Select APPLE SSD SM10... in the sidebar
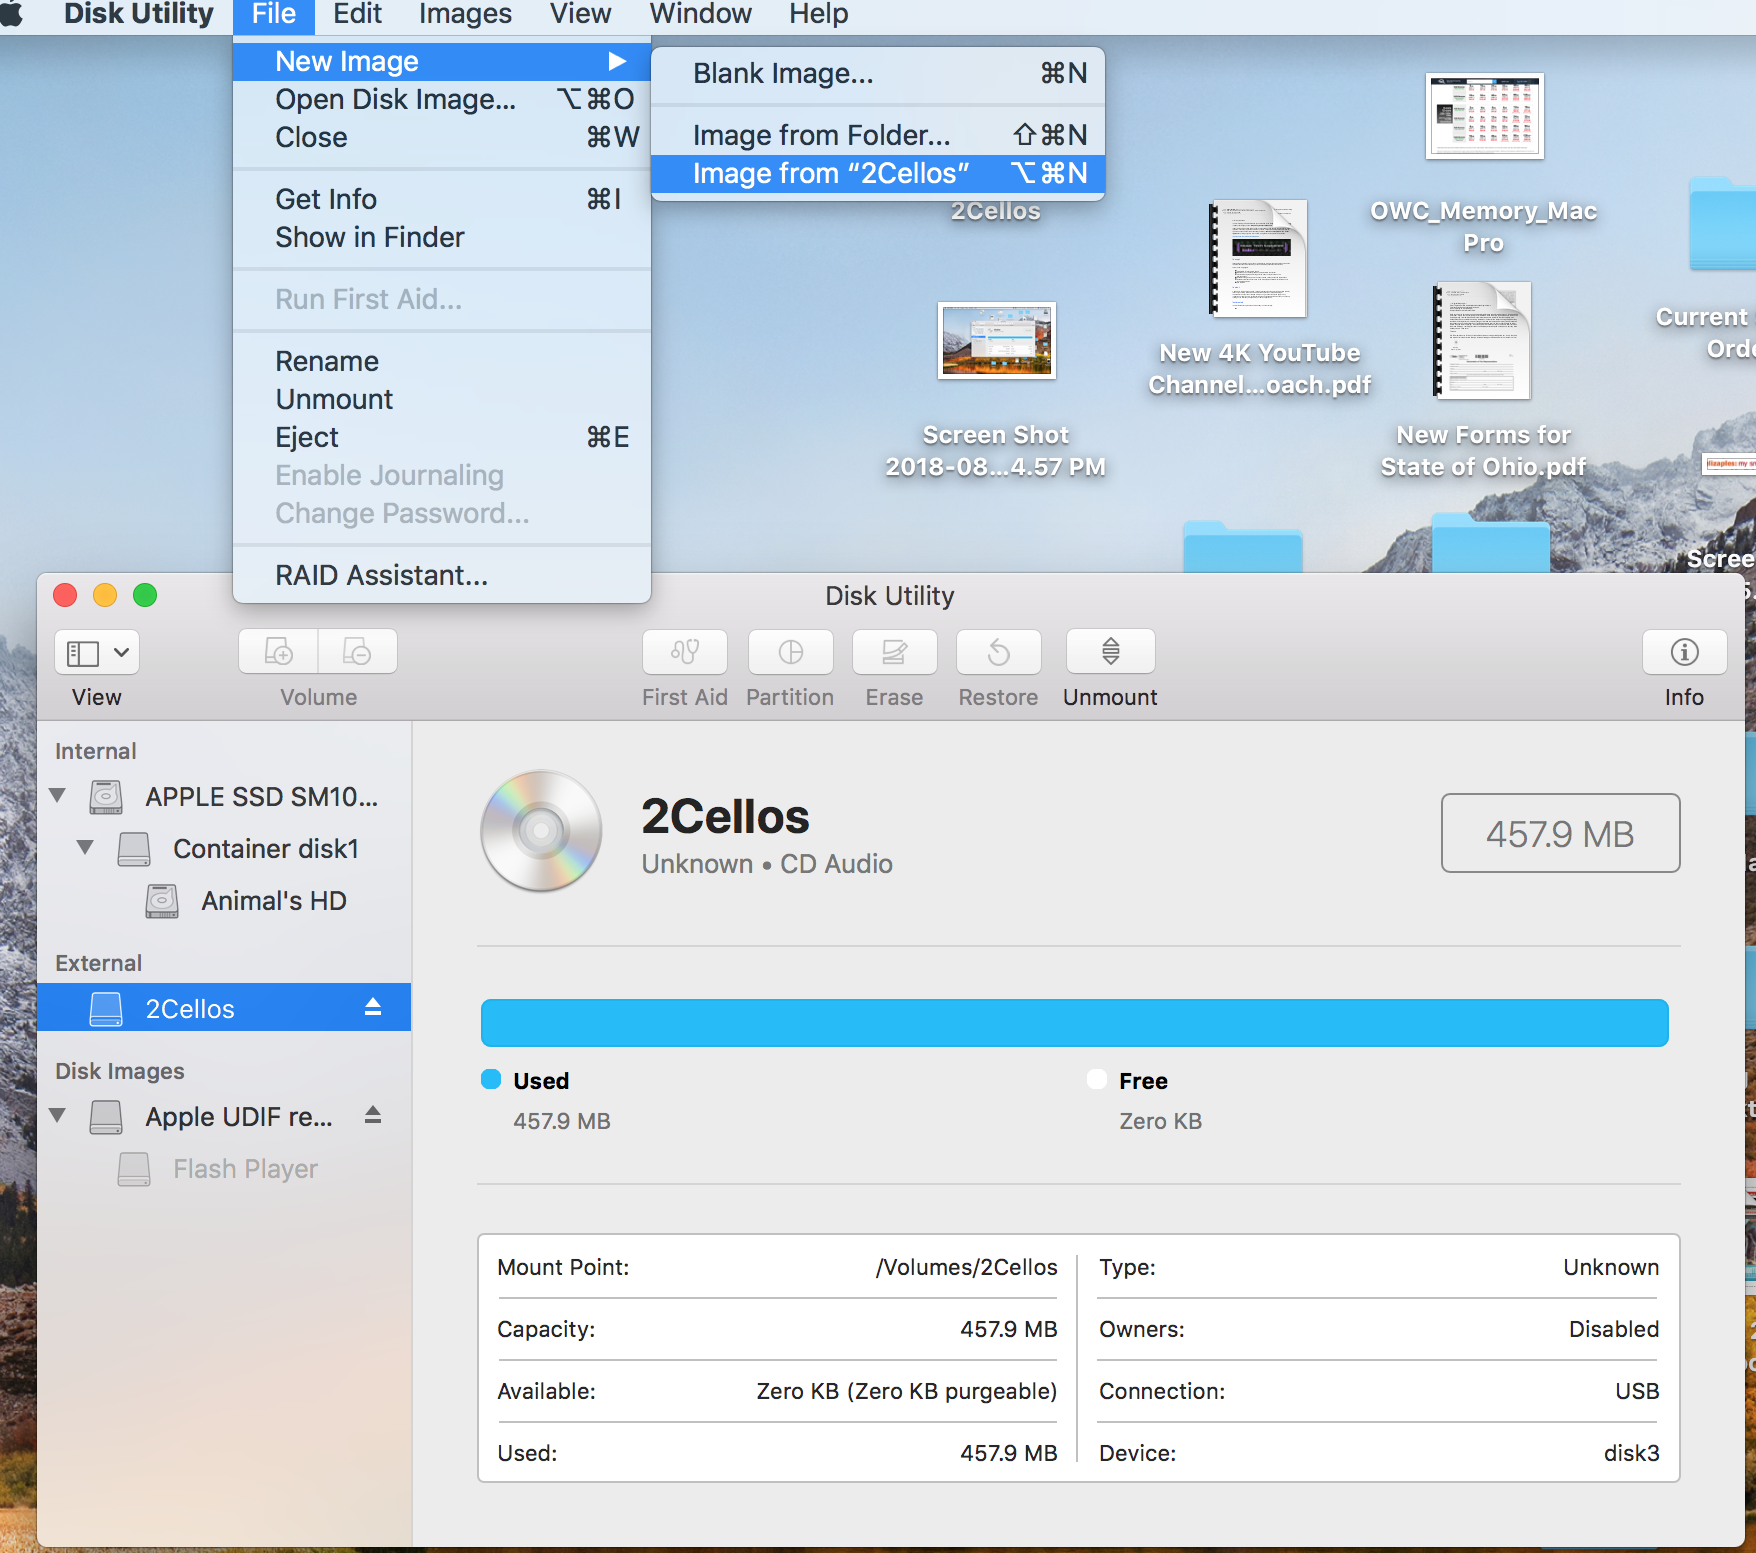1756x1553 pixels. [224, 797]
